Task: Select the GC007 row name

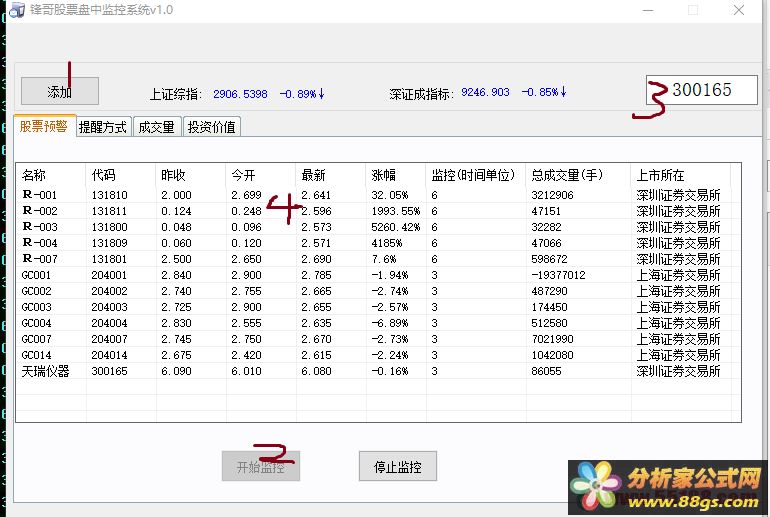Action: [x=36, y=339]
